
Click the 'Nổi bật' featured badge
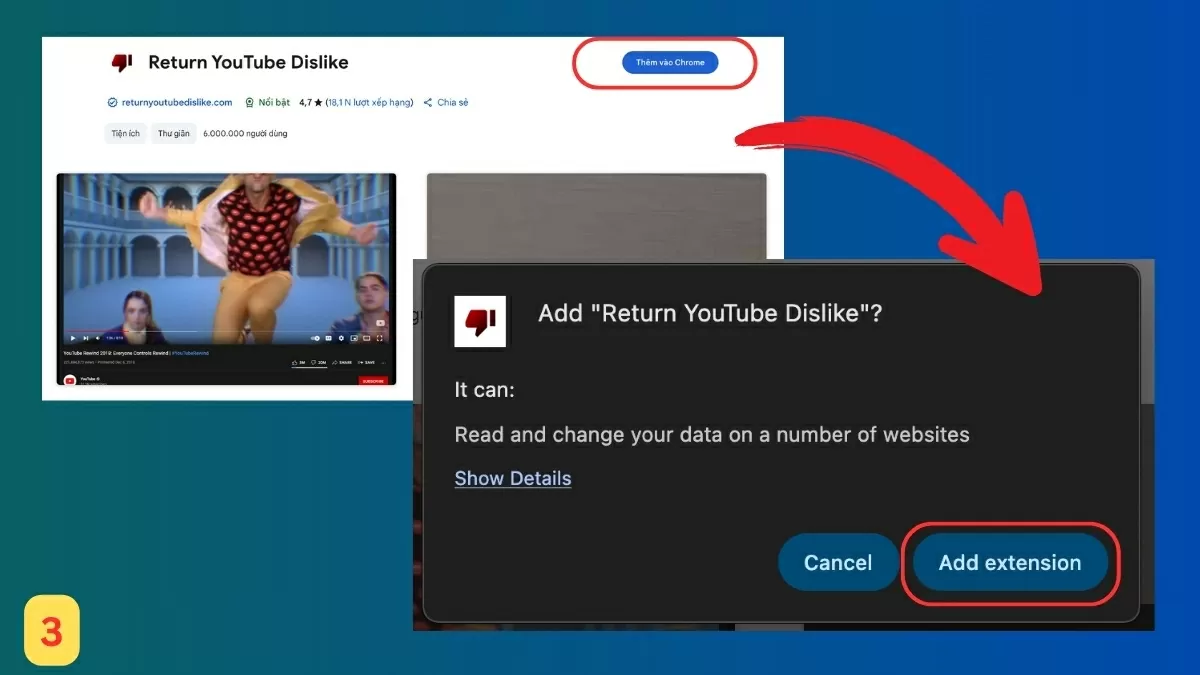267,102
